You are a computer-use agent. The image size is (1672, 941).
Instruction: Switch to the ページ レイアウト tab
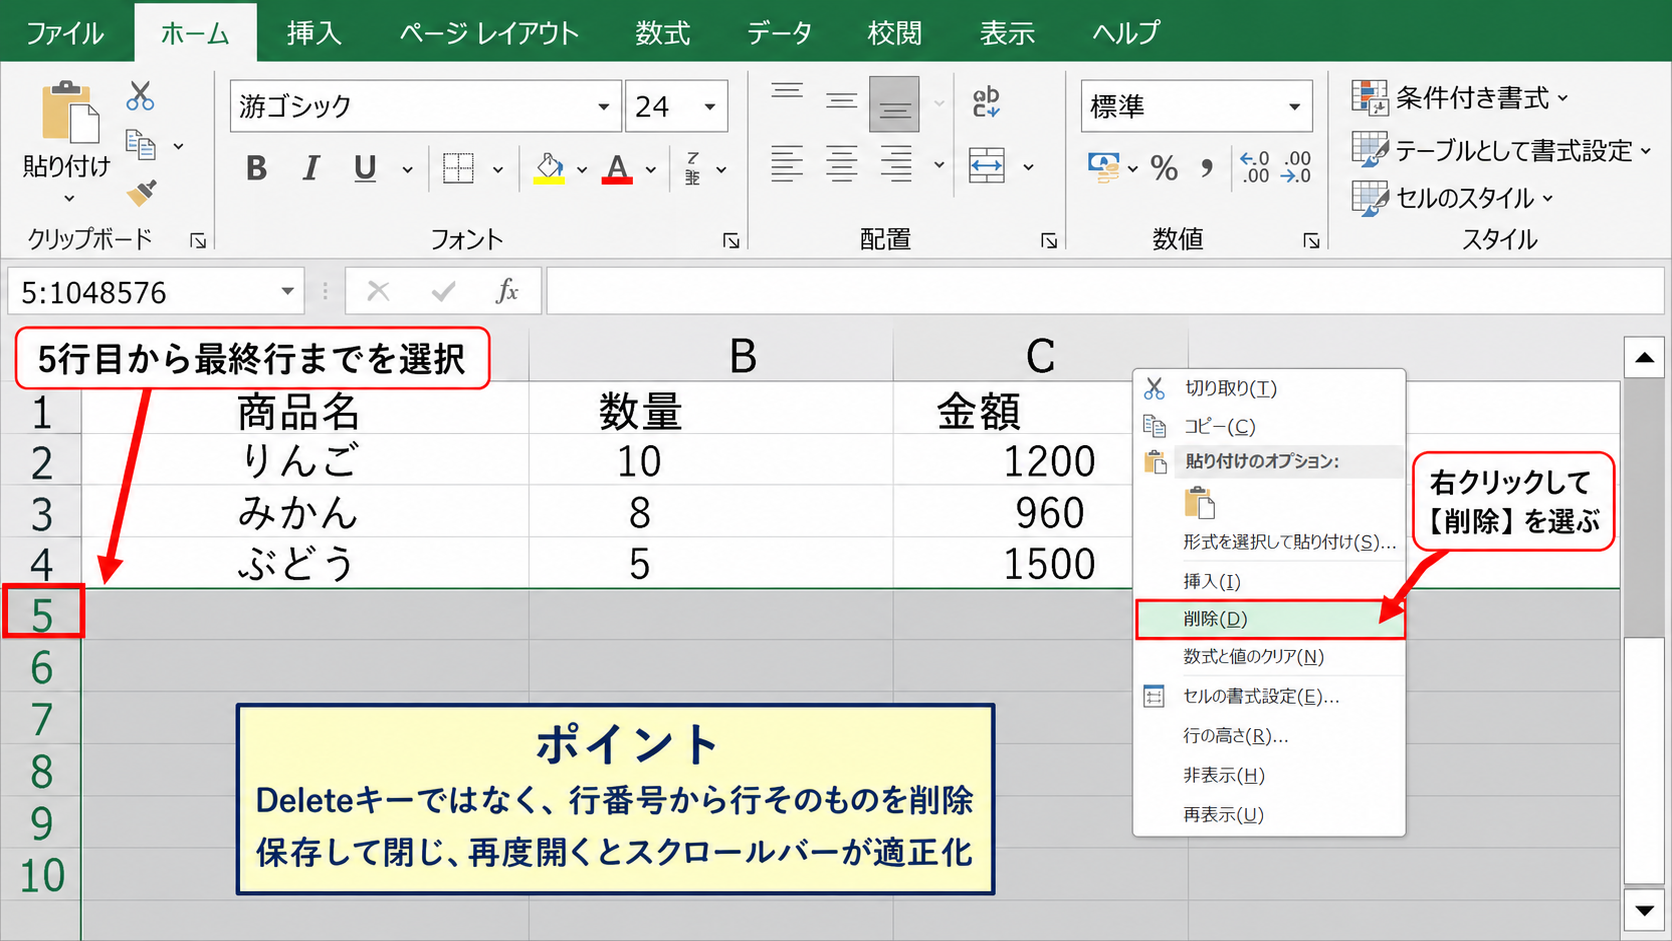pyautogui.click(x=489, y=33)
